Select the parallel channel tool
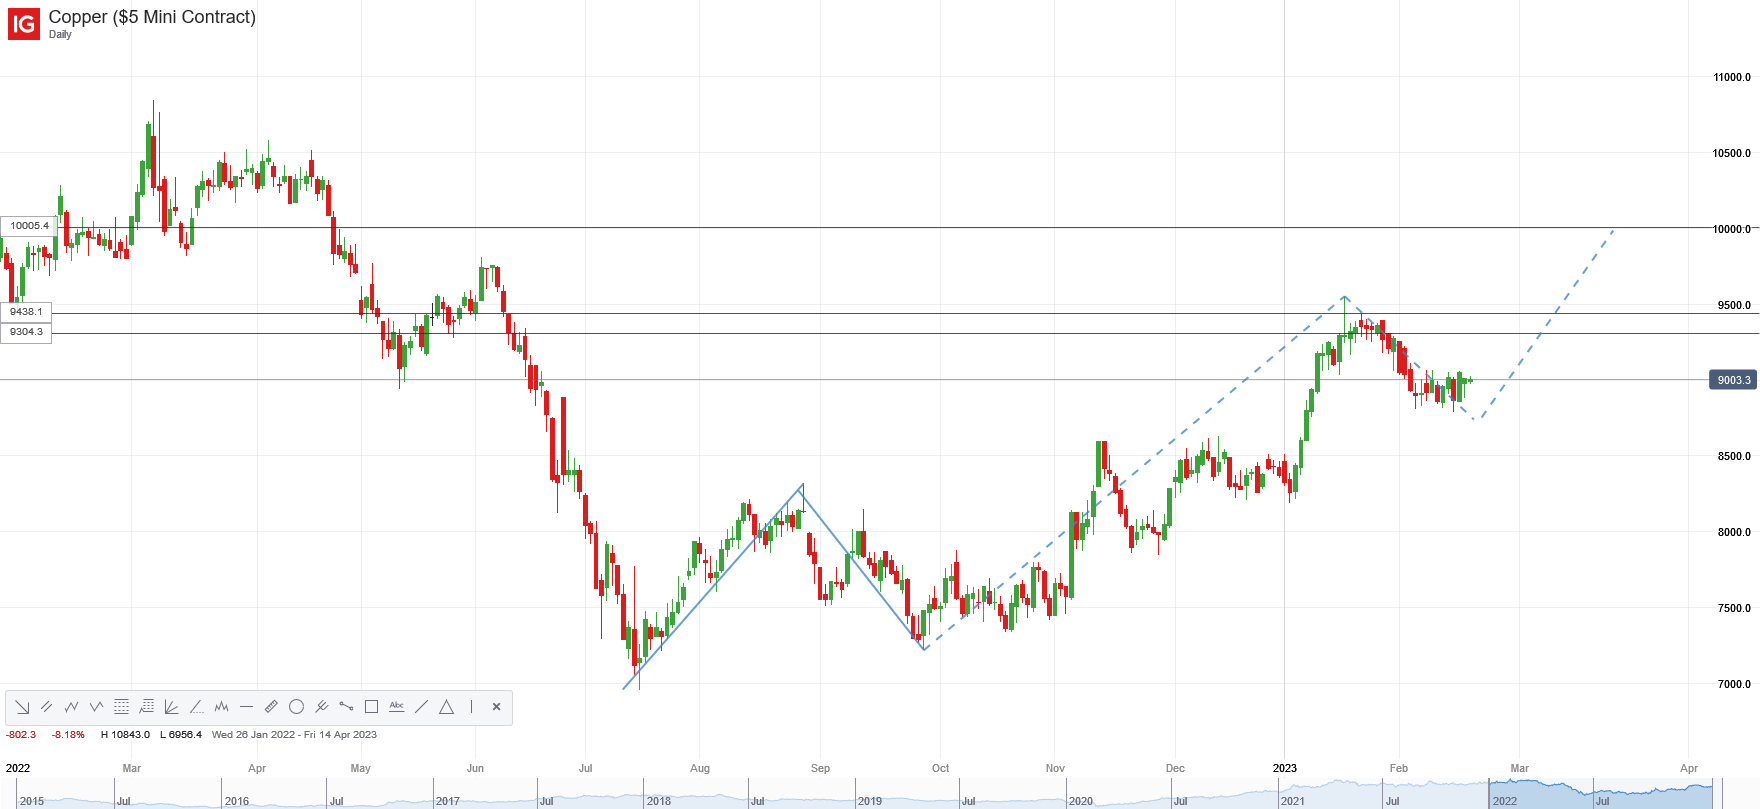Image resolution: width=1760 pixels, height=809 pixels. pyautogui.click(x=47, y=707)
